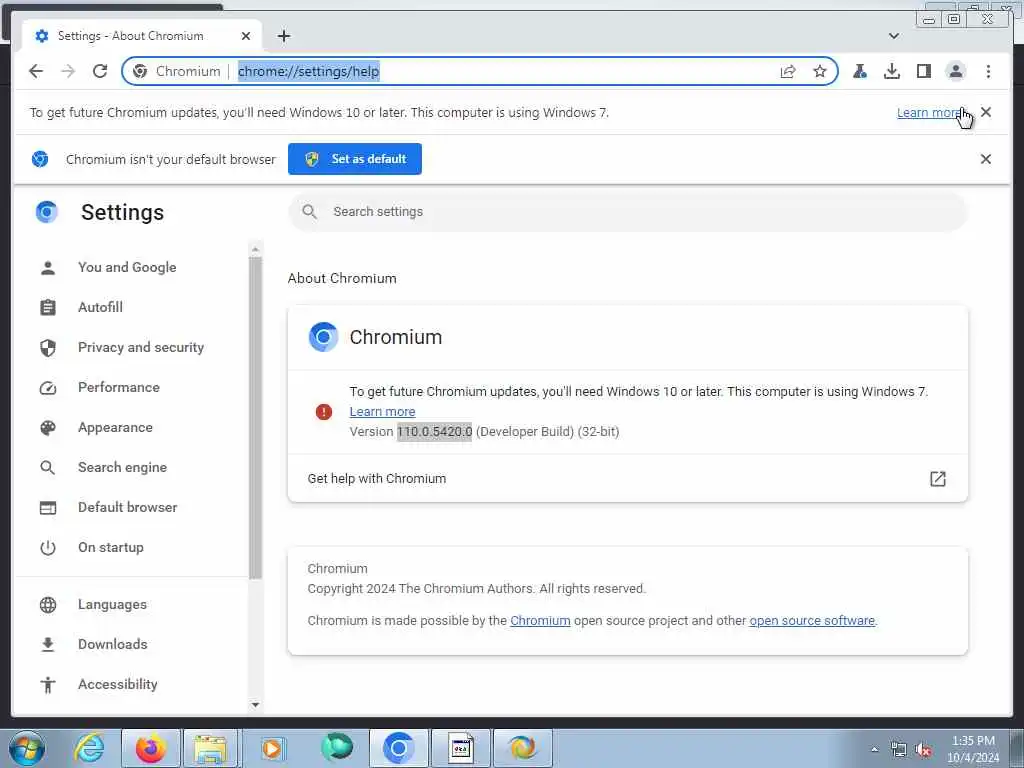
Task: Reload the settings page
Action: point(100,71)
